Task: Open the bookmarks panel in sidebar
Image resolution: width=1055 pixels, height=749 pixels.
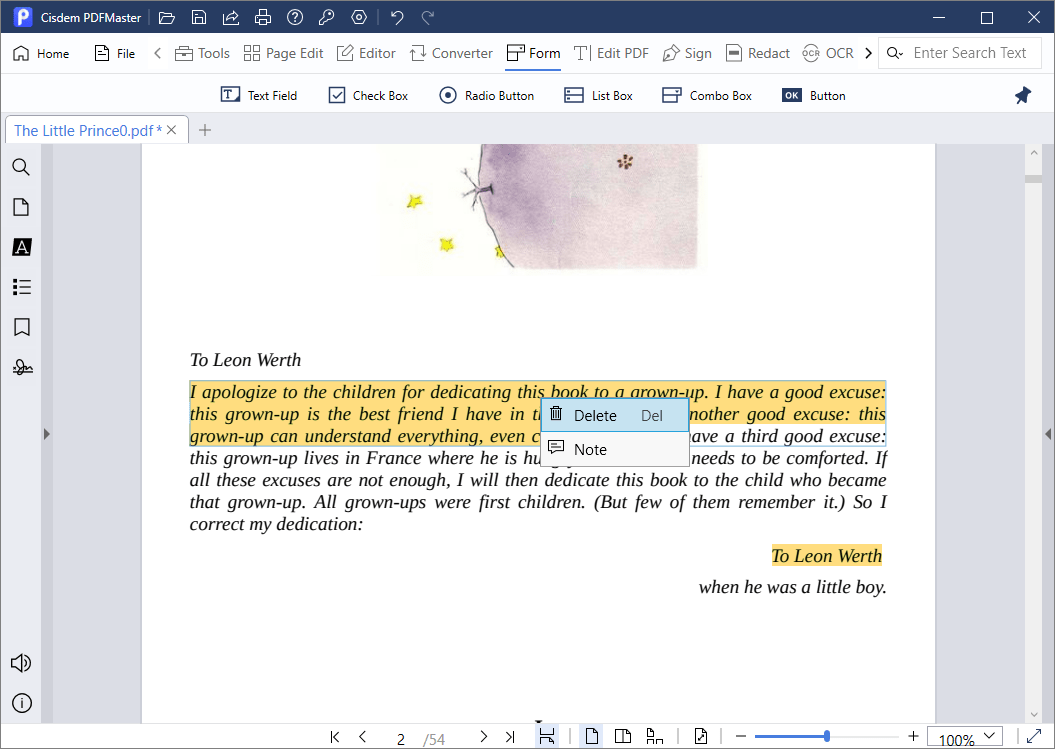Action: click(22, 328)
